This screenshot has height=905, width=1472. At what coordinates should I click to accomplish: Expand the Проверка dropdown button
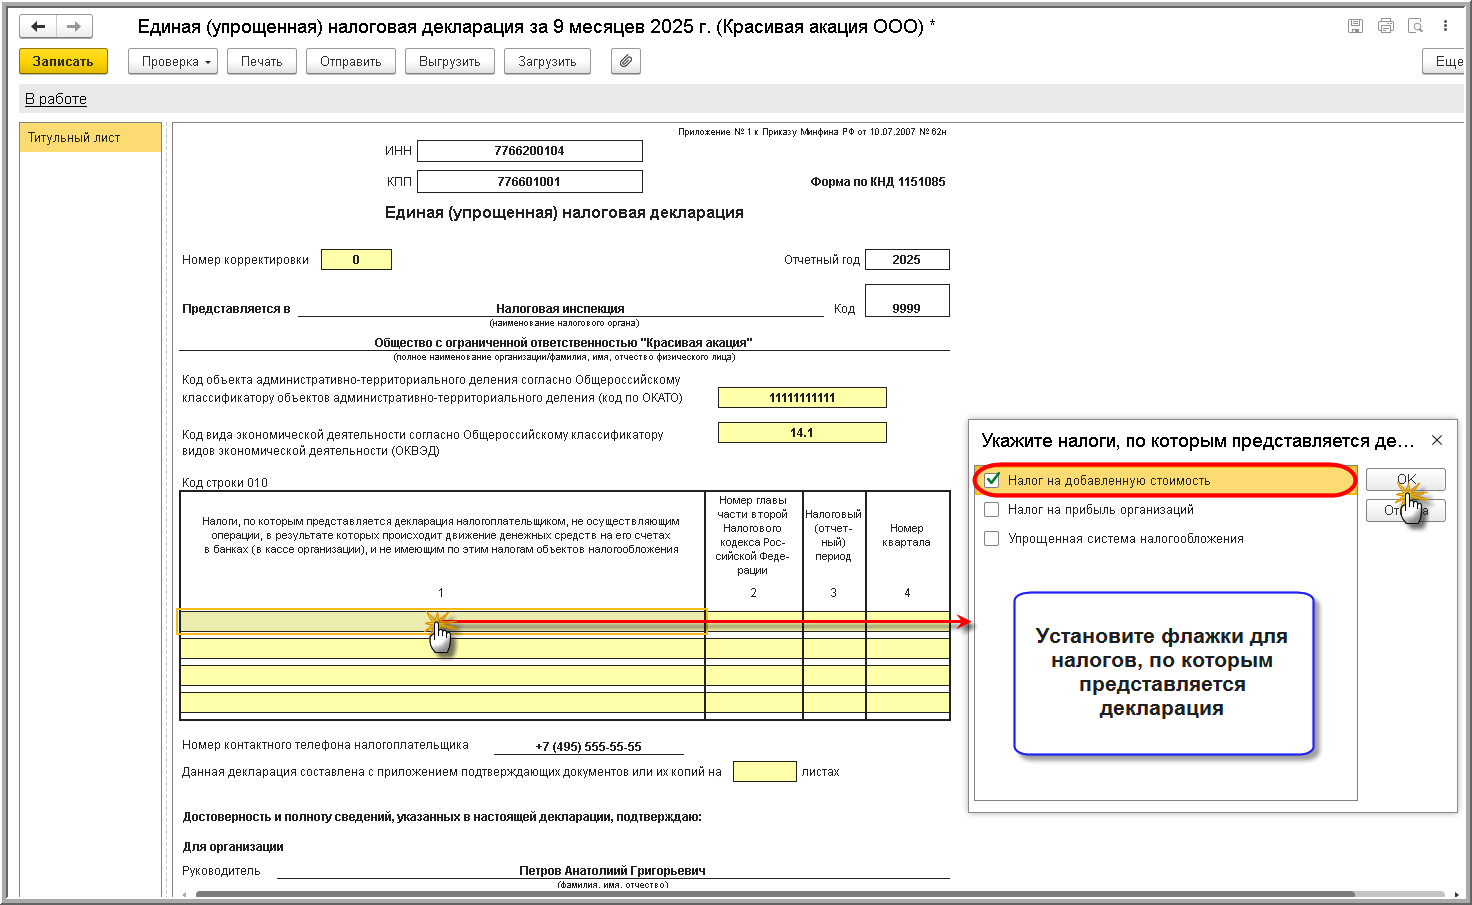coord(172,61)
